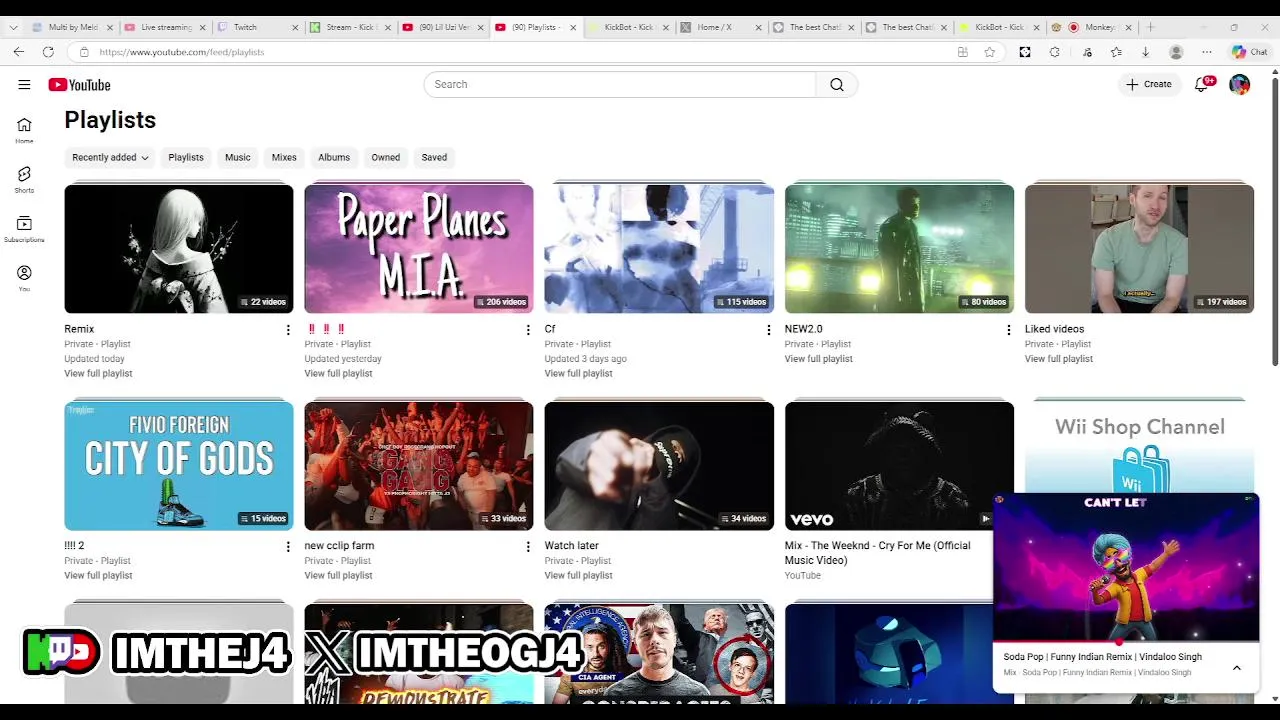View full playlist for Watch later

(578, 576)
